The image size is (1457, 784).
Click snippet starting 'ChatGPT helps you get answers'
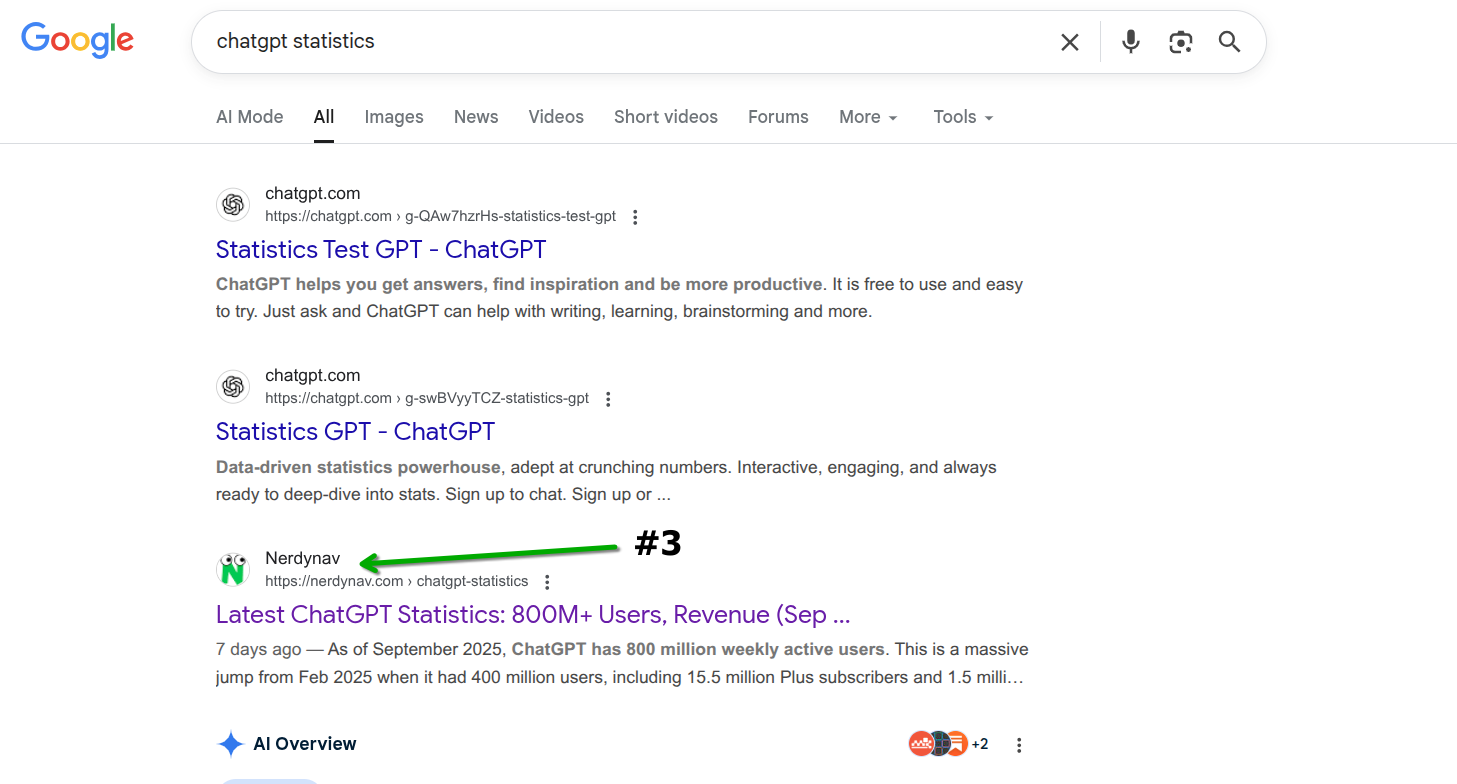click(x=619, y=298)
